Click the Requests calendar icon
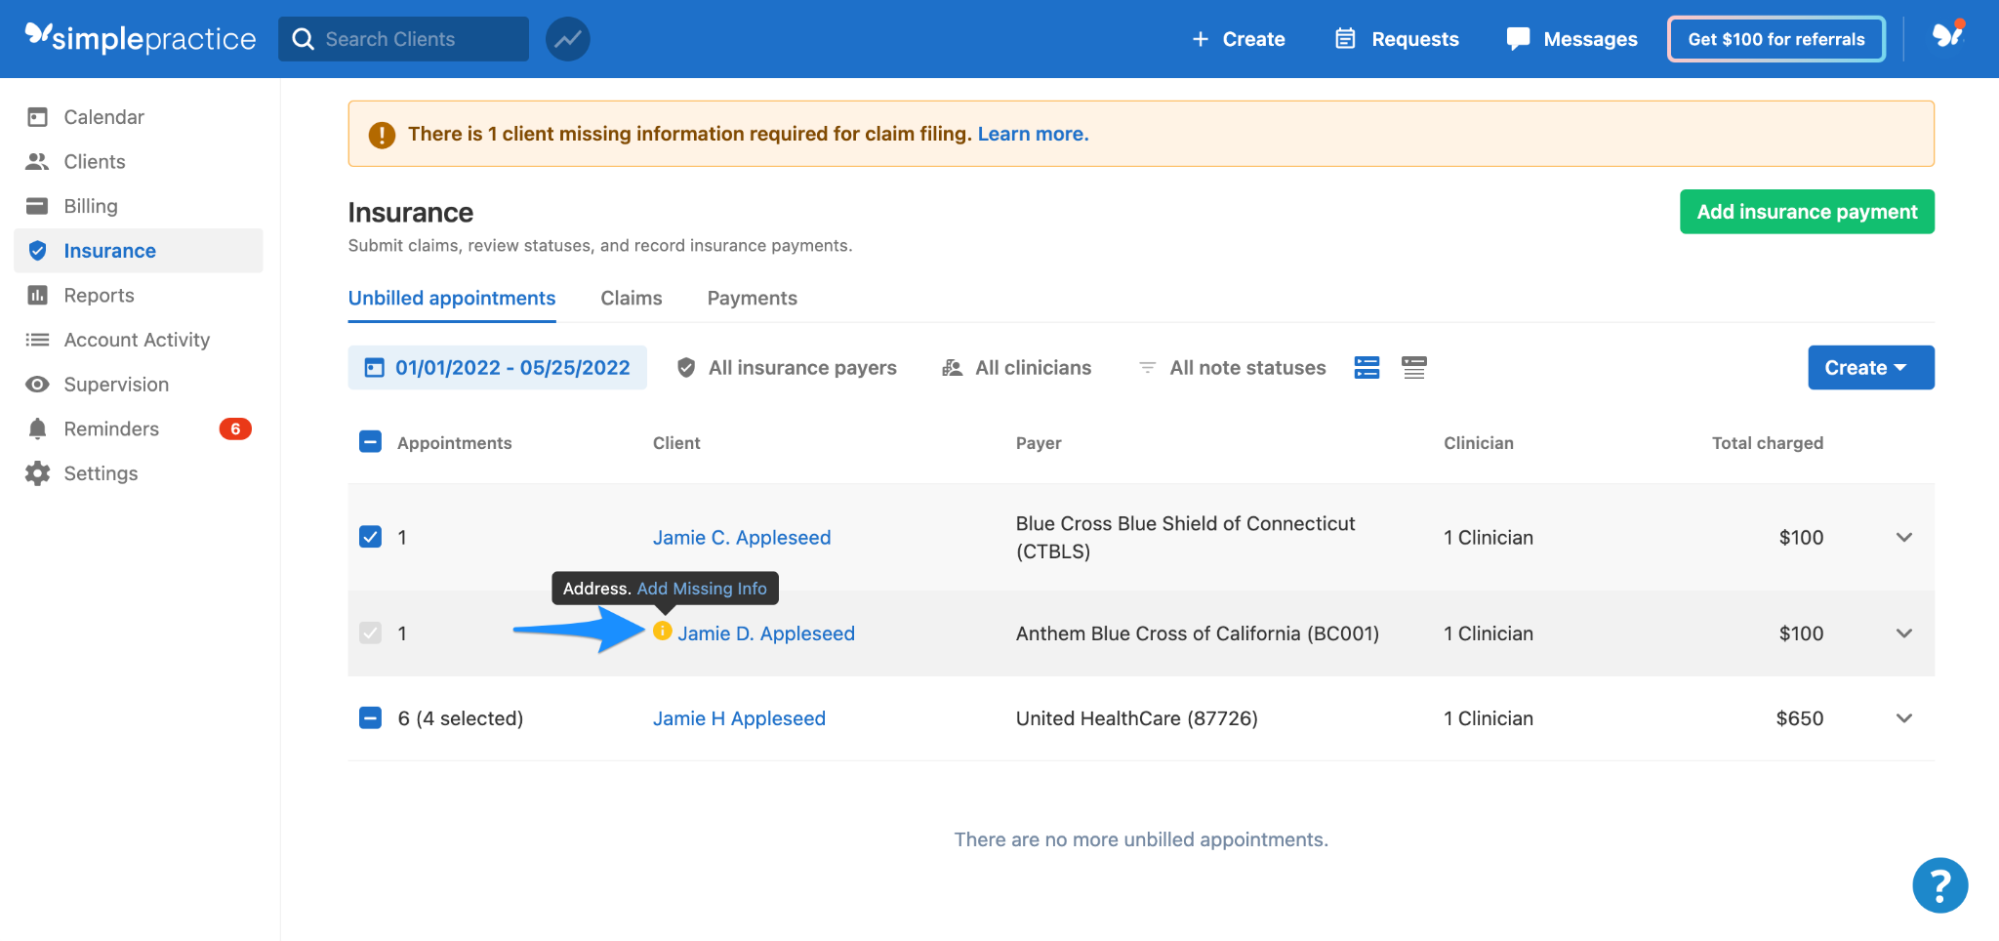The image size is (1999, 941). tap(1345, 39)
